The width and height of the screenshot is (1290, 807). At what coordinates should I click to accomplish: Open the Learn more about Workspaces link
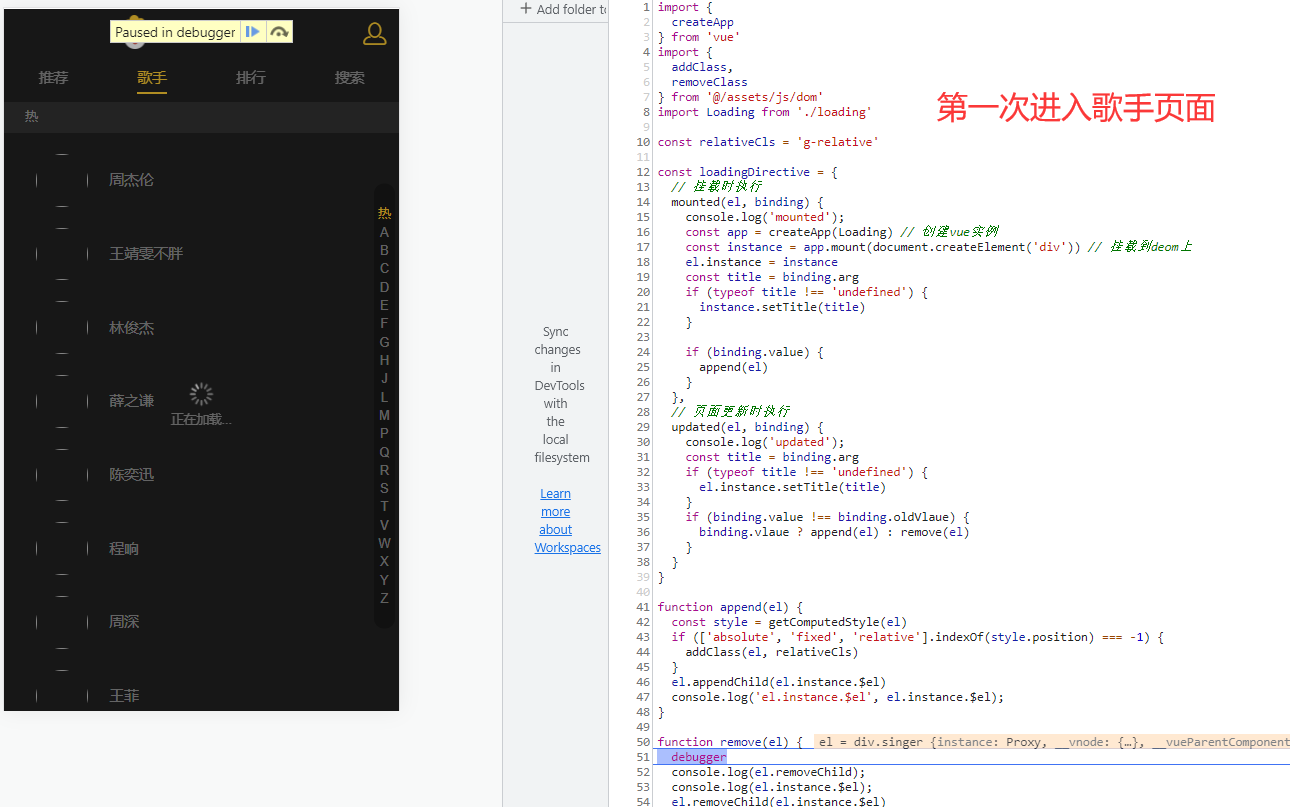(567, 520)
